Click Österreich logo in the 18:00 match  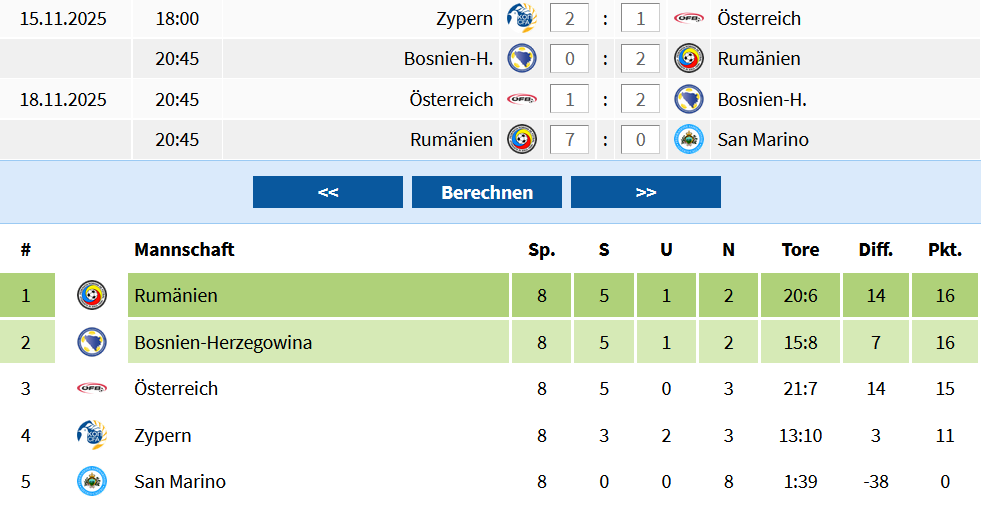pos(688,18)
